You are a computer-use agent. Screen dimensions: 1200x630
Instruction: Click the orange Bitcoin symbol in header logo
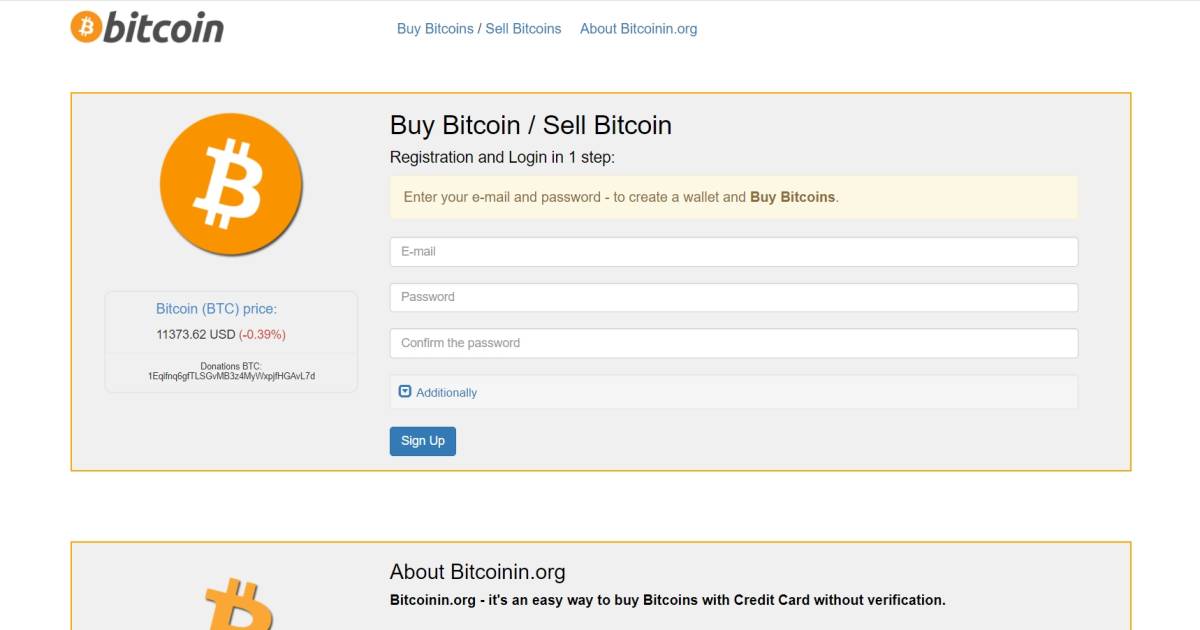(x=86, y=27)
